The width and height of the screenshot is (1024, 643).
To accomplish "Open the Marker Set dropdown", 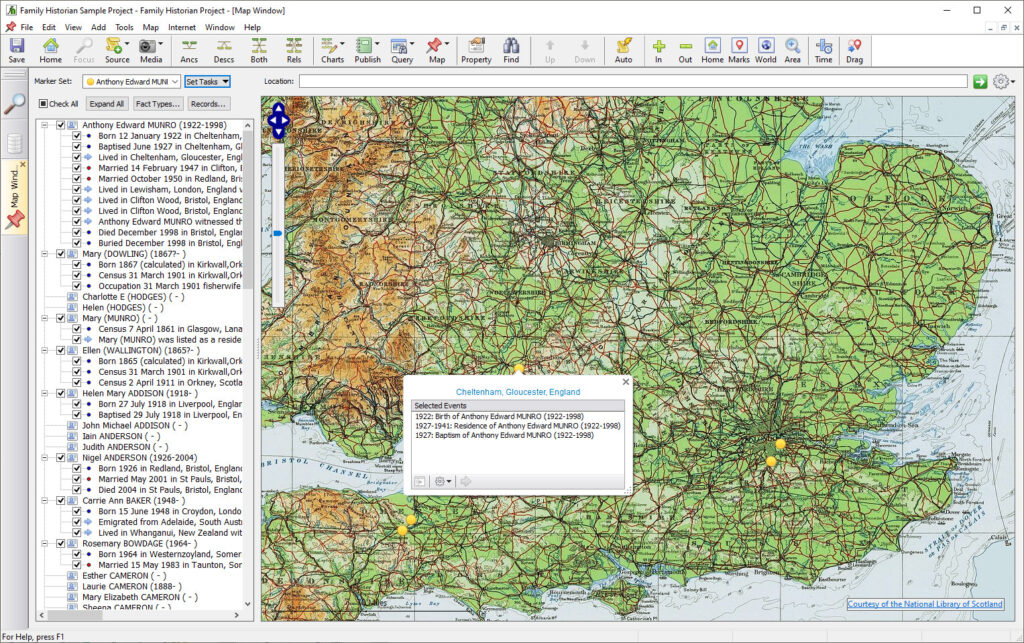I will (131, 82).
